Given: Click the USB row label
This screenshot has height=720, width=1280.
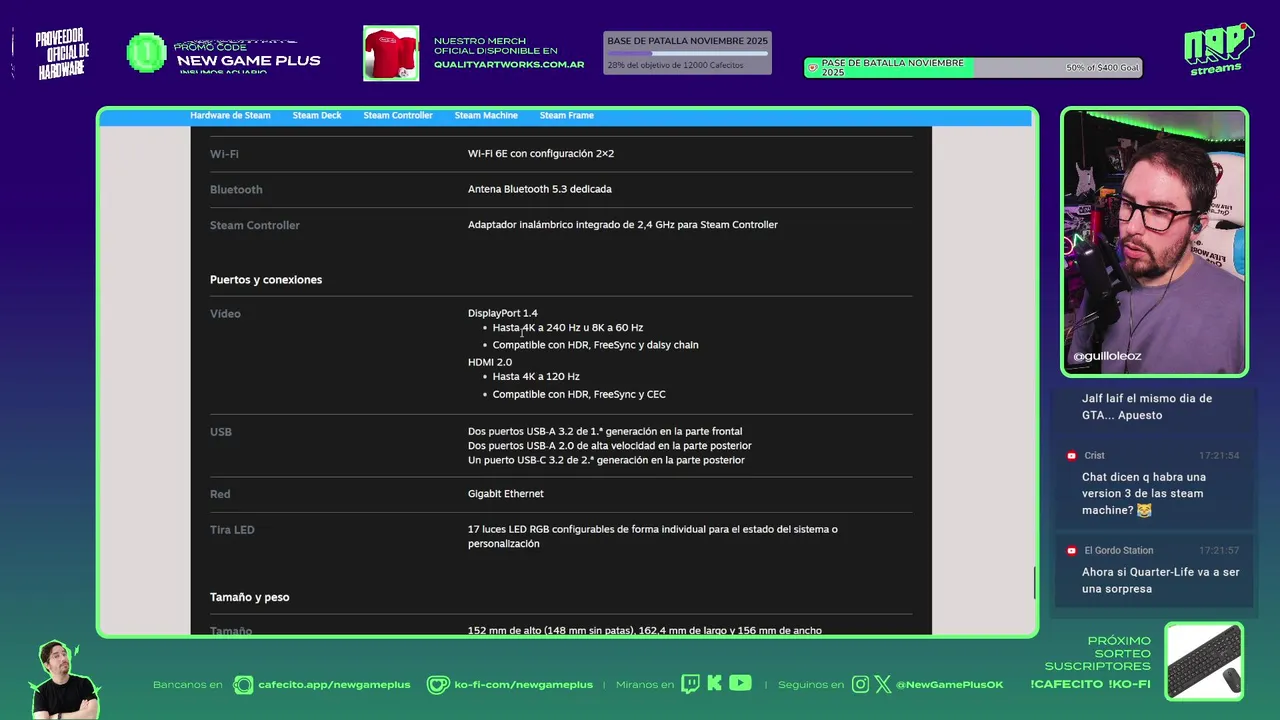Looking at the screenshot, I should pos(221,432).
